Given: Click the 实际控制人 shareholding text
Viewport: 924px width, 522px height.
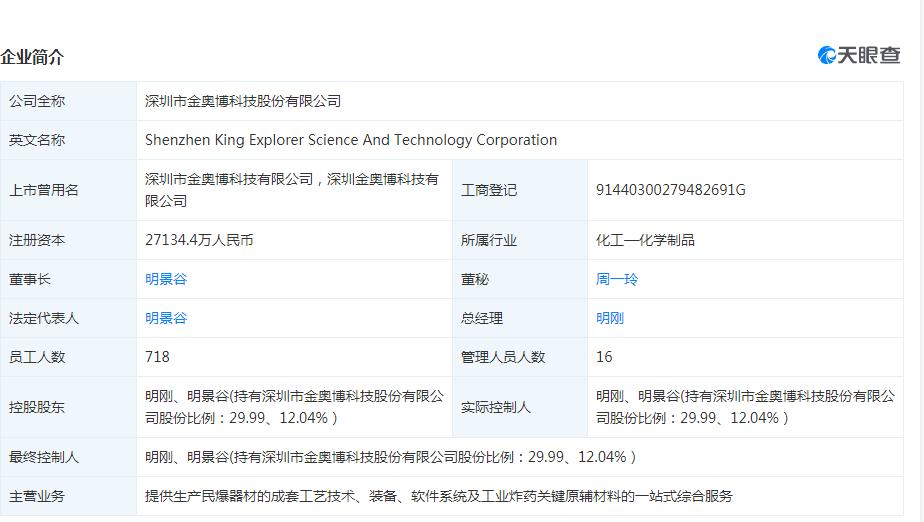Looking at the screenshot, I should tap(745, 407).
